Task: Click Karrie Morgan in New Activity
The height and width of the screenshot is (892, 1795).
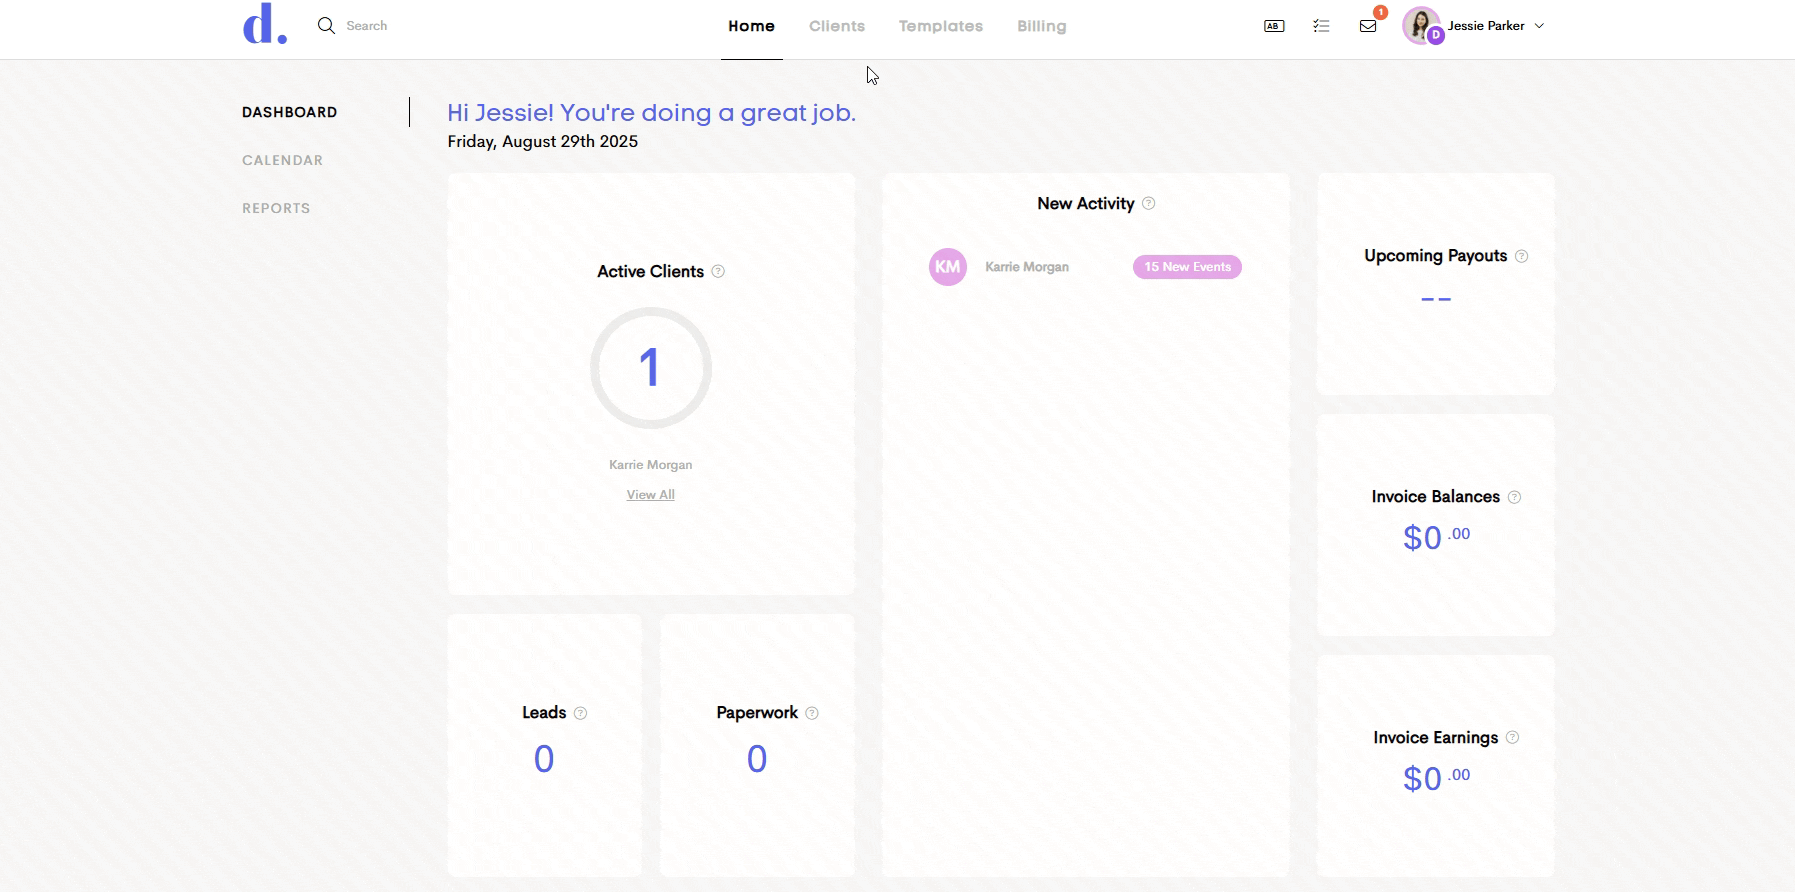Action: pos(1027,267)
